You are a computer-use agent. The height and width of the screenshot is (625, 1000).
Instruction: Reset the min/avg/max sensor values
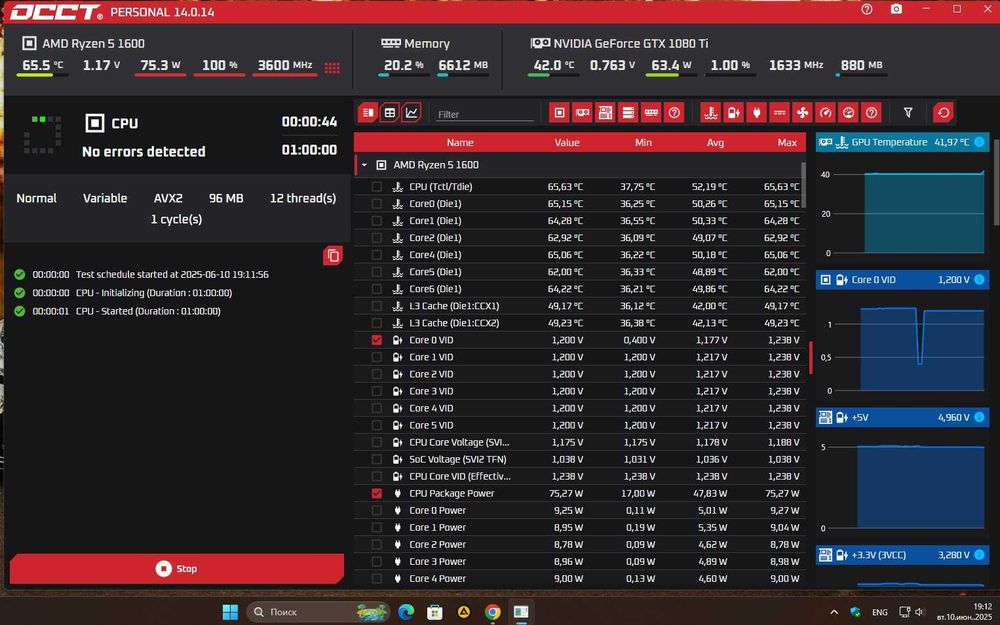943,113
